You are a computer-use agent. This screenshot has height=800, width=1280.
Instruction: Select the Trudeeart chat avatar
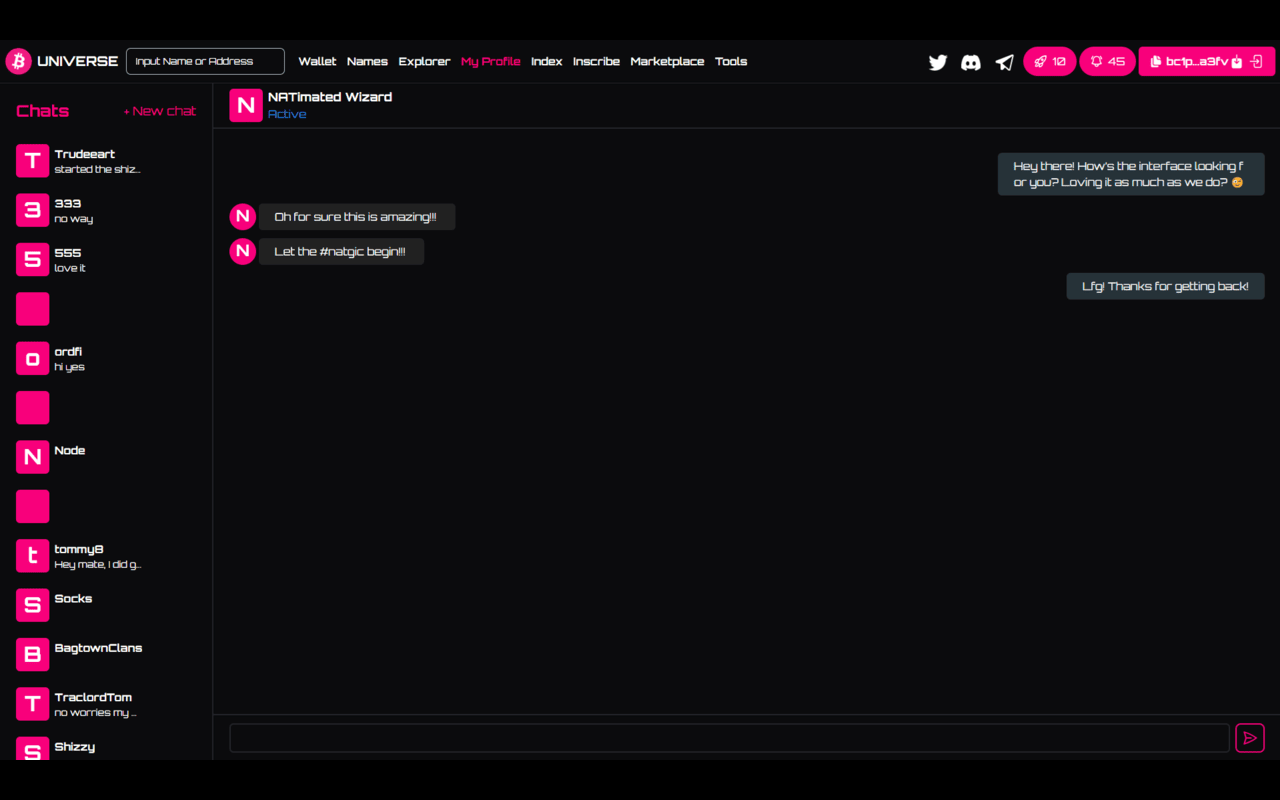click(x=33, y=161)
